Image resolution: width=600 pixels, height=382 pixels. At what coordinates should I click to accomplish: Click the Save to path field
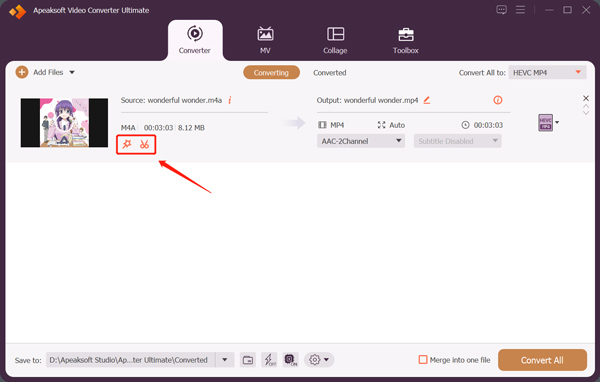(x=130, y=360)
